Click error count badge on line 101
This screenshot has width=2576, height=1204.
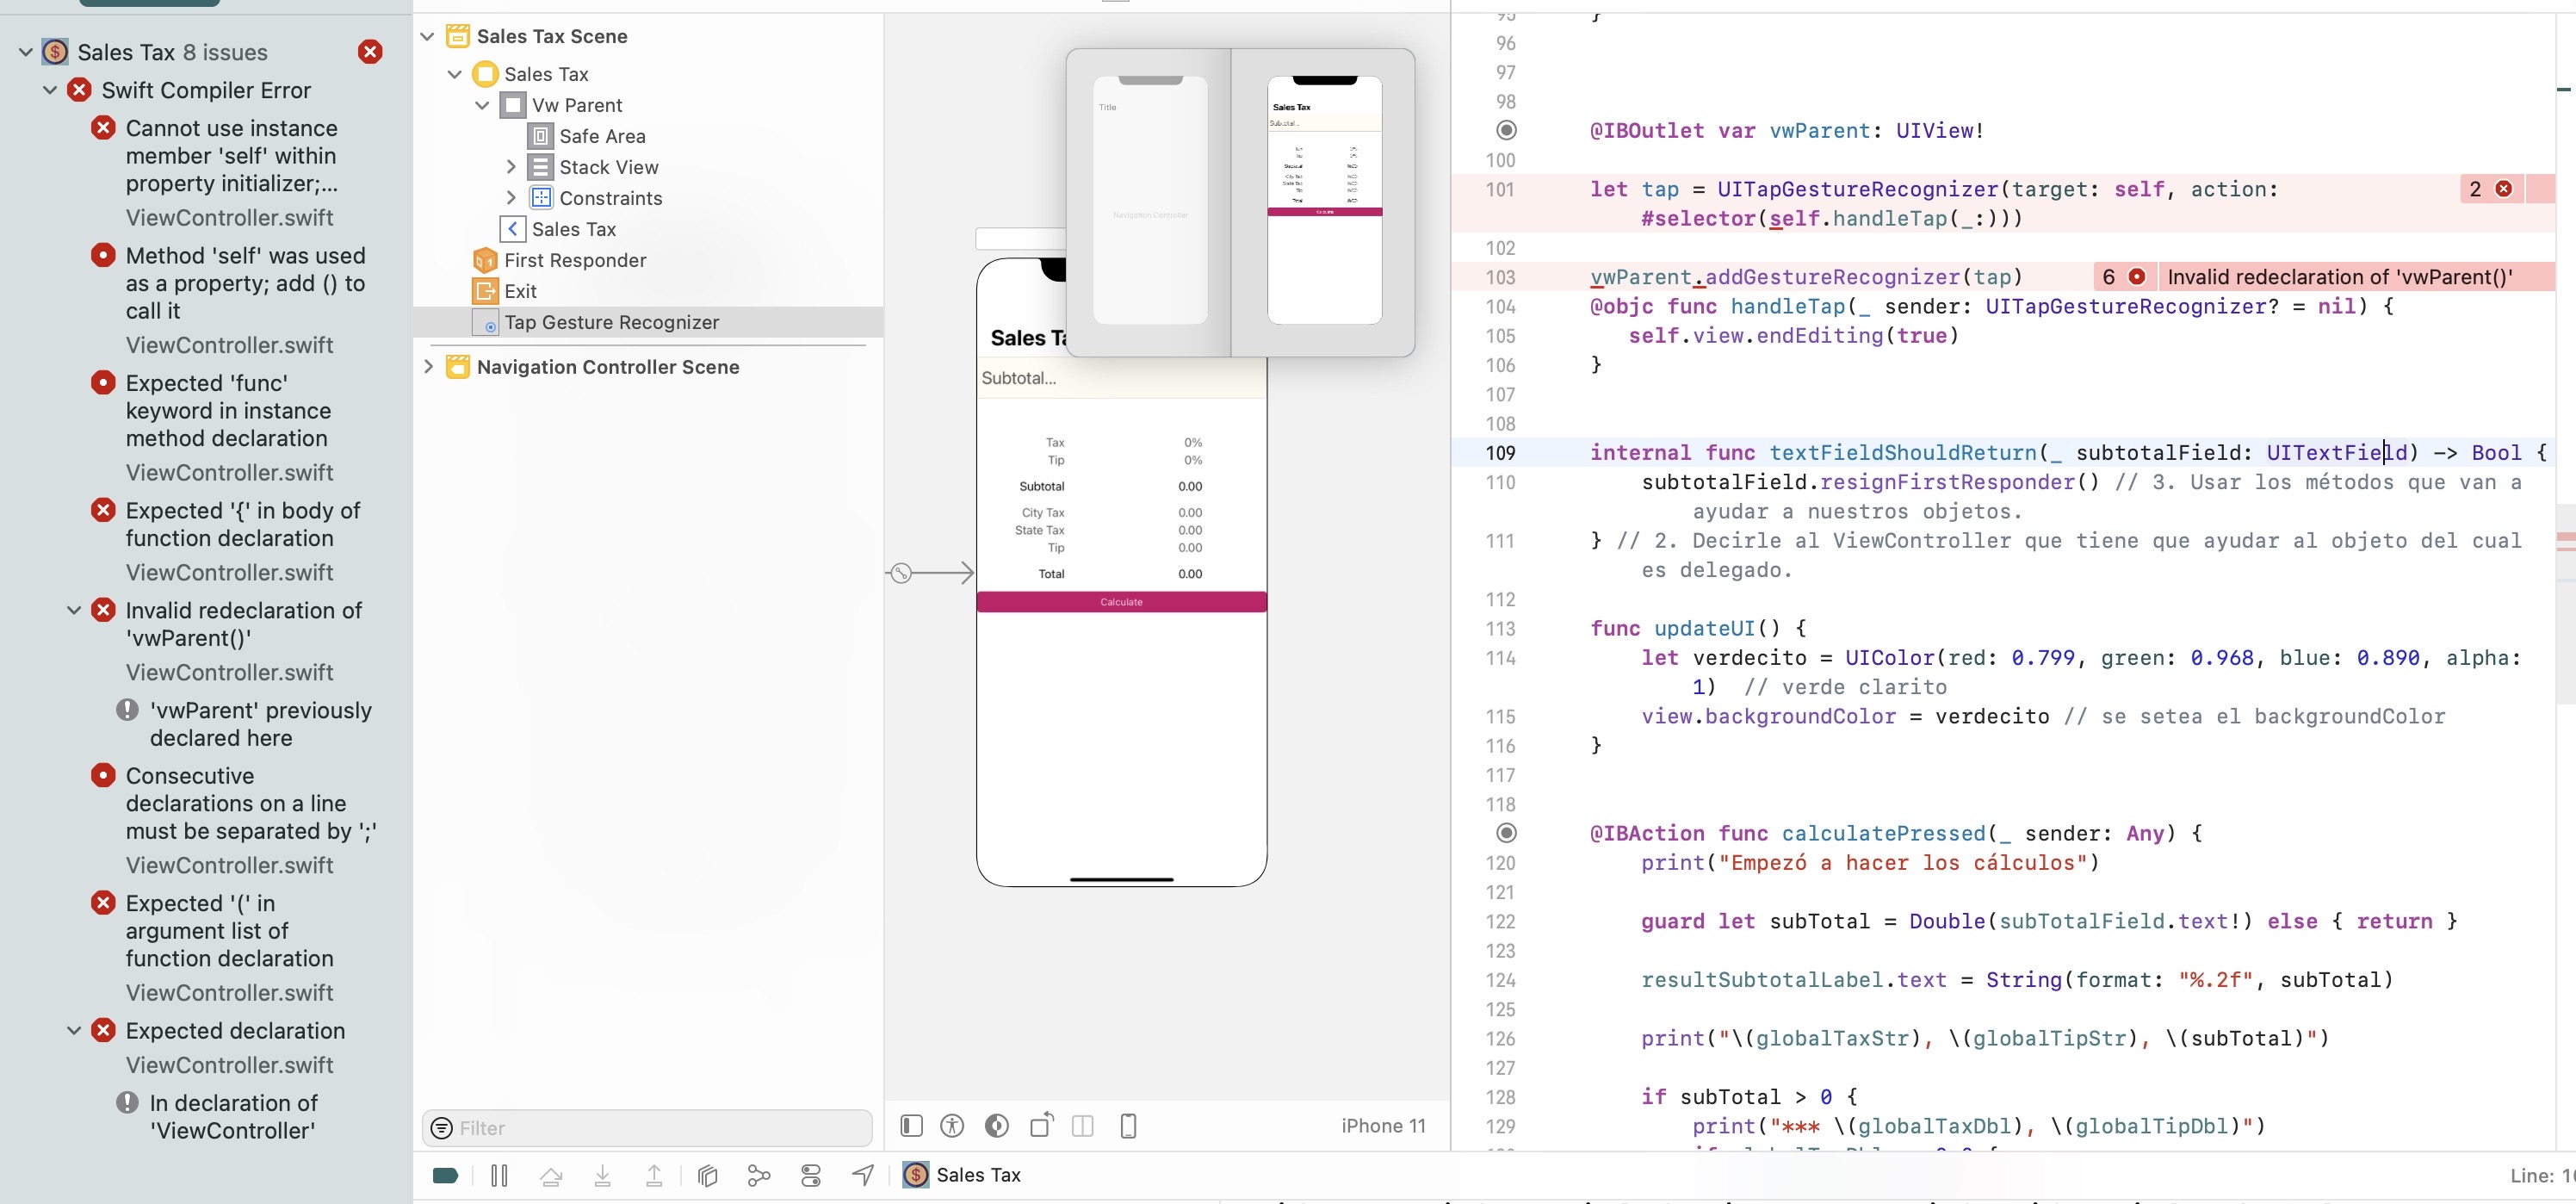[2490, 189]
